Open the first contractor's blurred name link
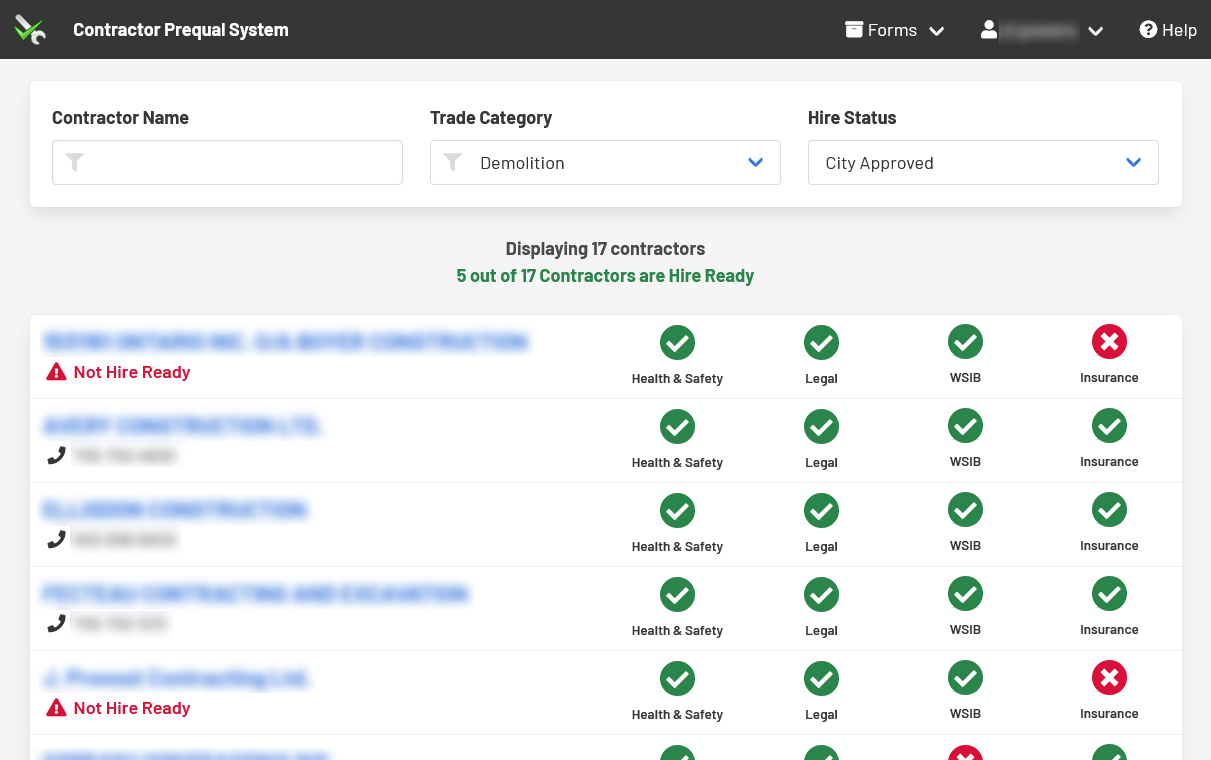Viewport: 1211px width, 760px height. tap(284, 342)
